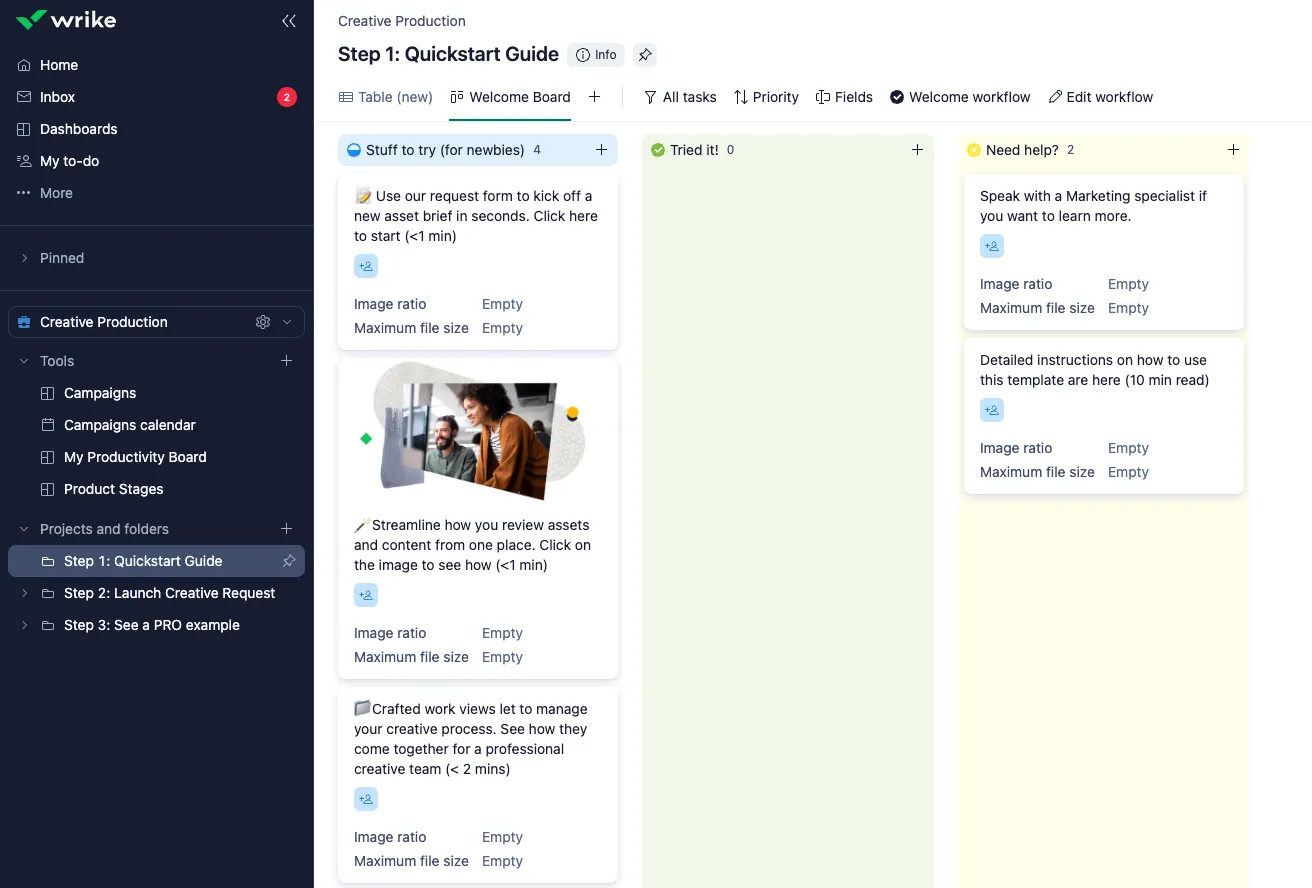The image size is (1312, 888).
Task: Collapse sidebar with double-chevron icon
Action: [x=289, y=20]
